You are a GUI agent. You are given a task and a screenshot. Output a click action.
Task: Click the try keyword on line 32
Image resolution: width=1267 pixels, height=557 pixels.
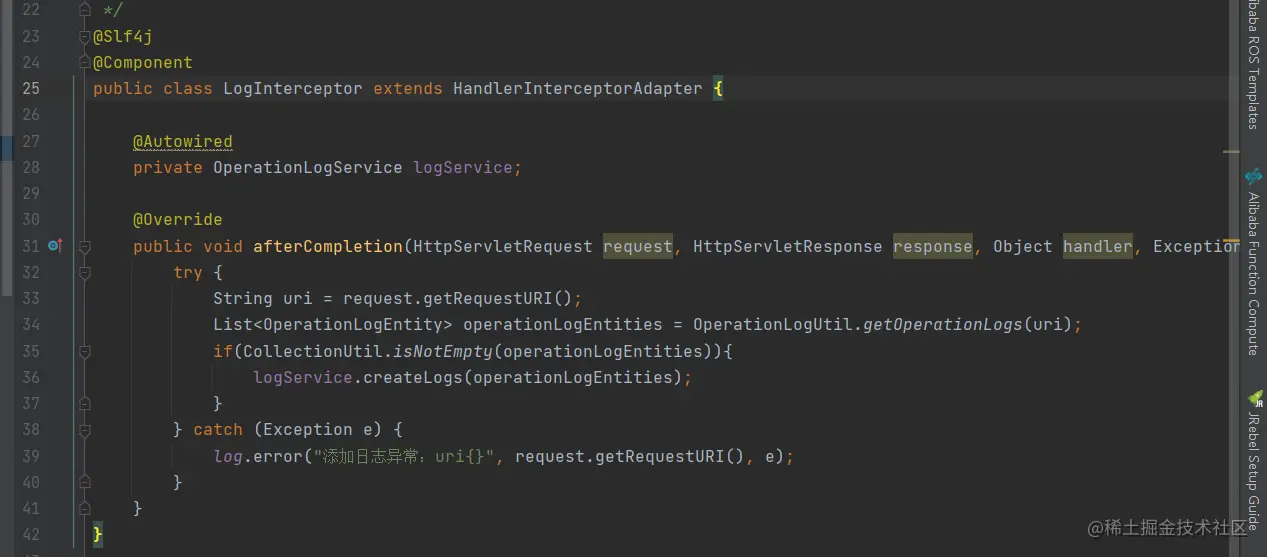coord(188,272)
